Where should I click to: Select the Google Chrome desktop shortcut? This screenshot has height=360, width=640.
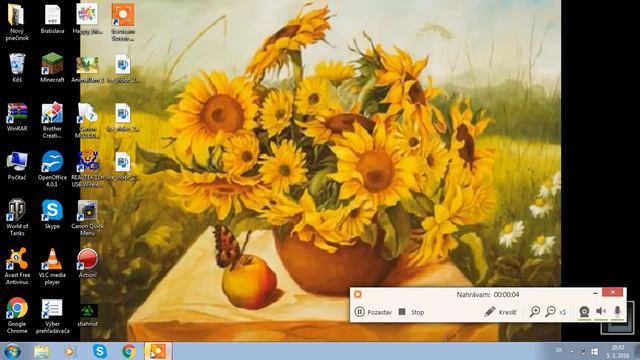coord(17,315)
